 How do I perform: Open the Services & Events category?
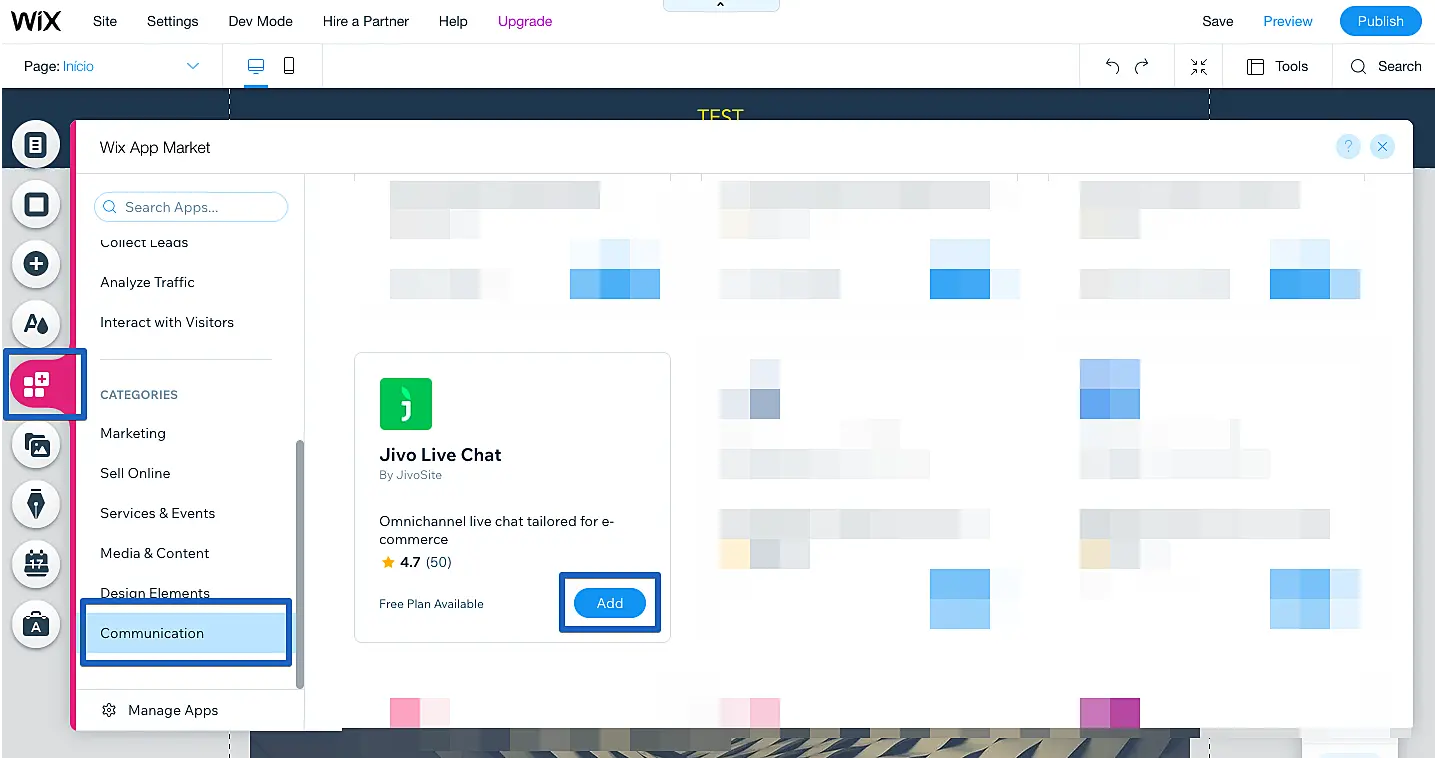(158, 513)
